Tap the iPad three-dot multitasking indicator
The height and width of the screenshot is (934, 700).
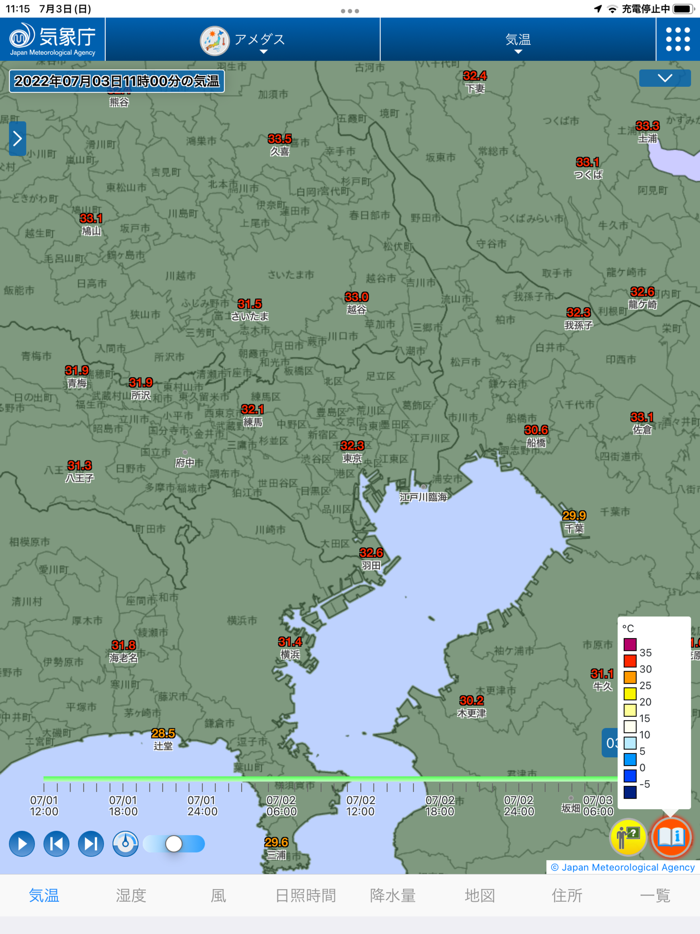point(350,11)
